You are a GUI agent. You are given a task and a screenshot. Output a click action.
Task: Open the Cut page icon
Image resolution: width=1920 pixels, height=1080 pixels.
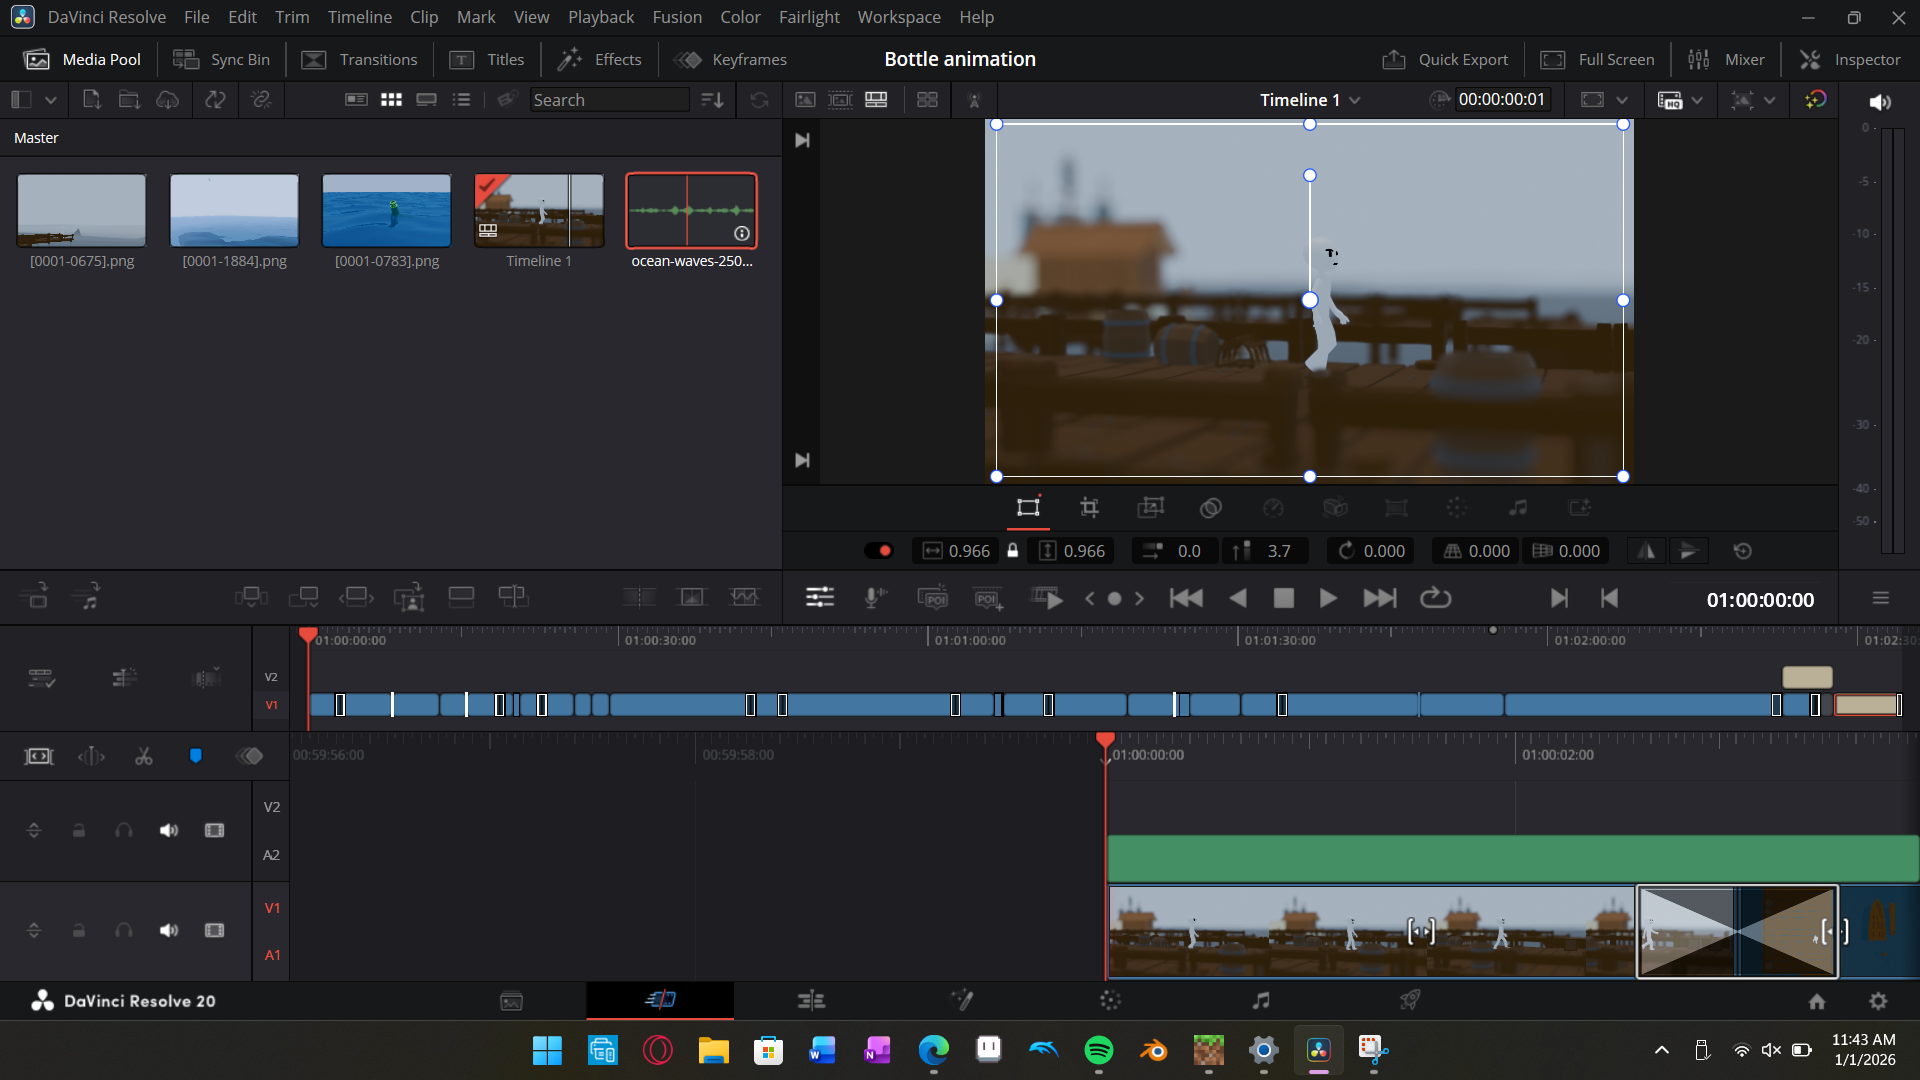[660, 1000]
